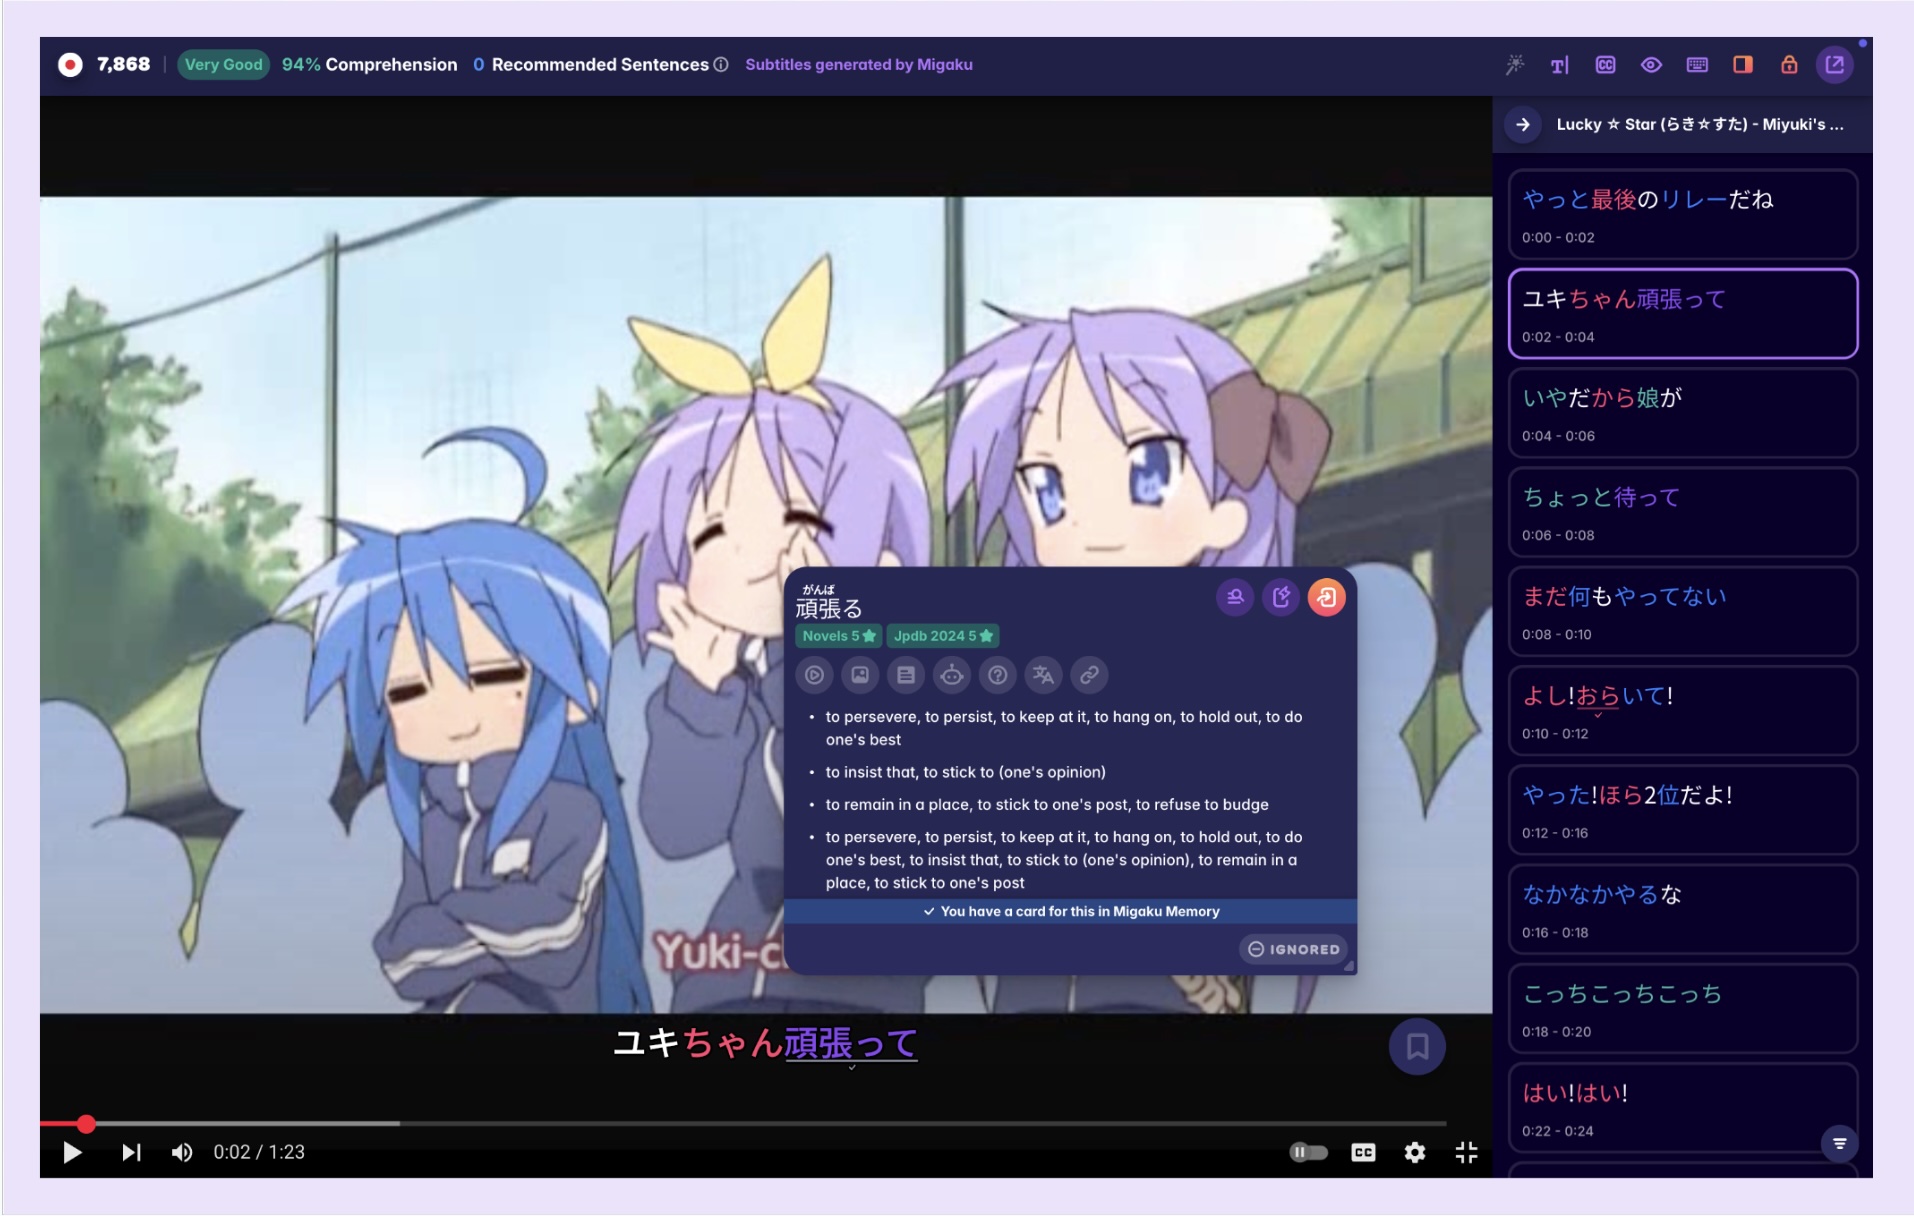Click the video progress bar scrubber
The width and height of the screenshot is (1914, 1216).
click(86, 1124)
